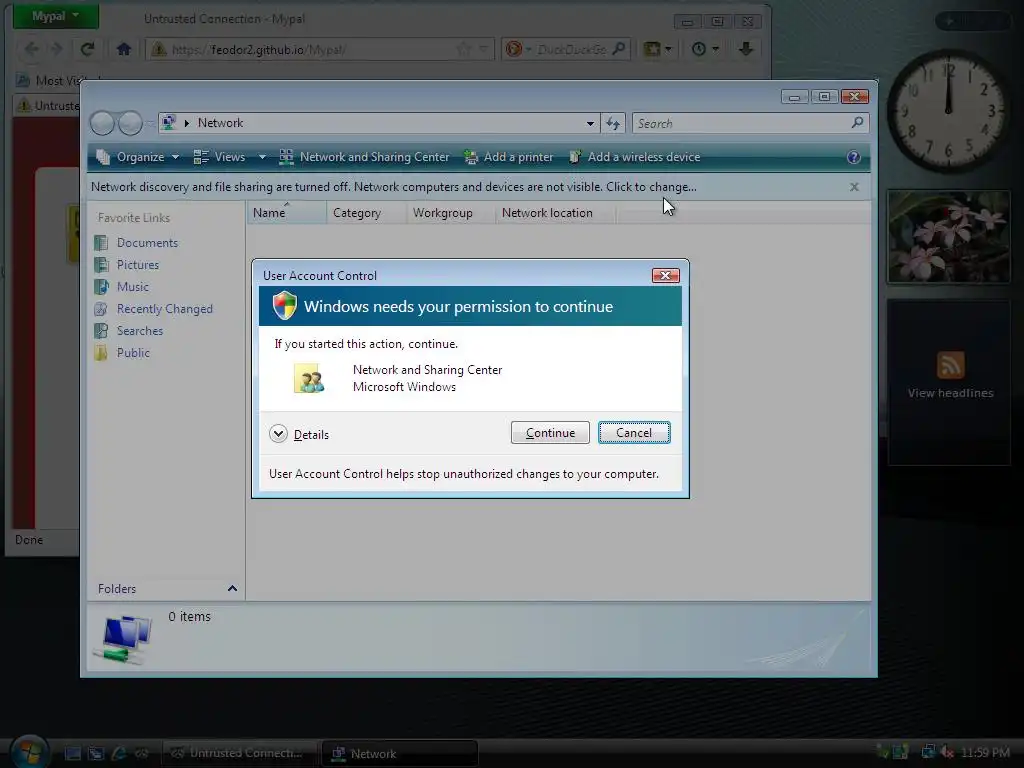Click Add a printer in toolbar

click(x=509, y=157)
